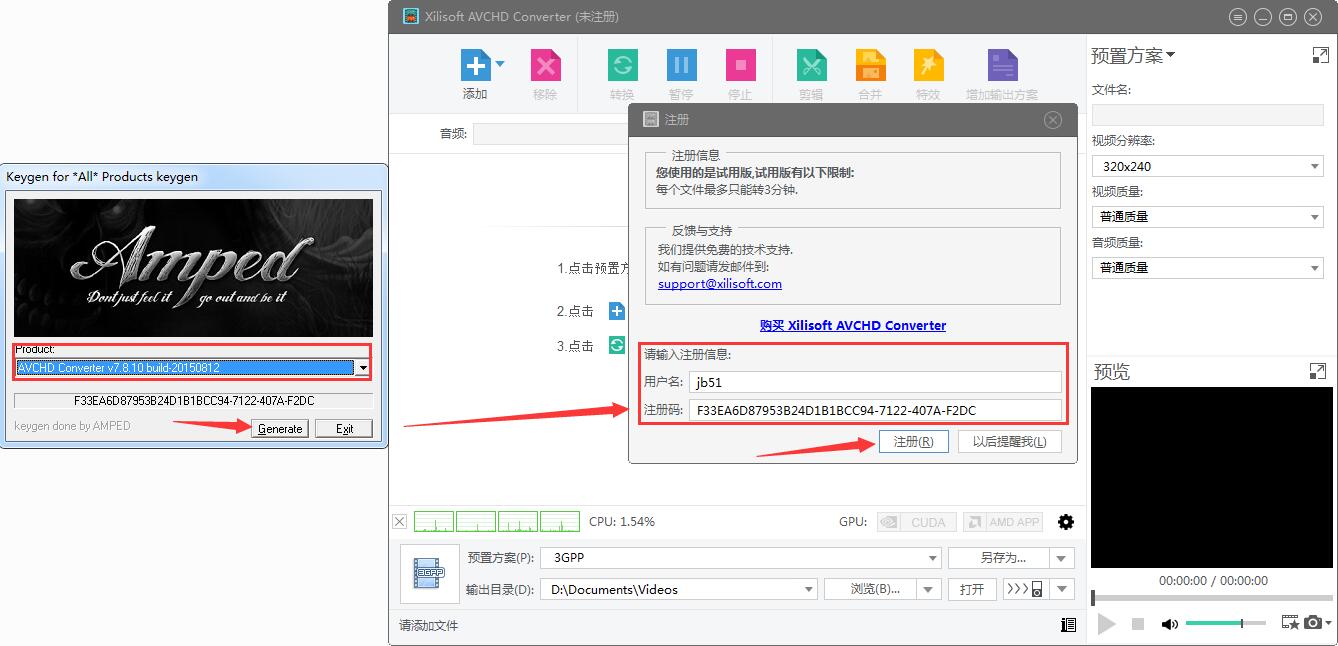Click the Add output profile (增加输出方案) icon
The height and width of the screenshot is (646, 1338).
(x=1002, y=66)
